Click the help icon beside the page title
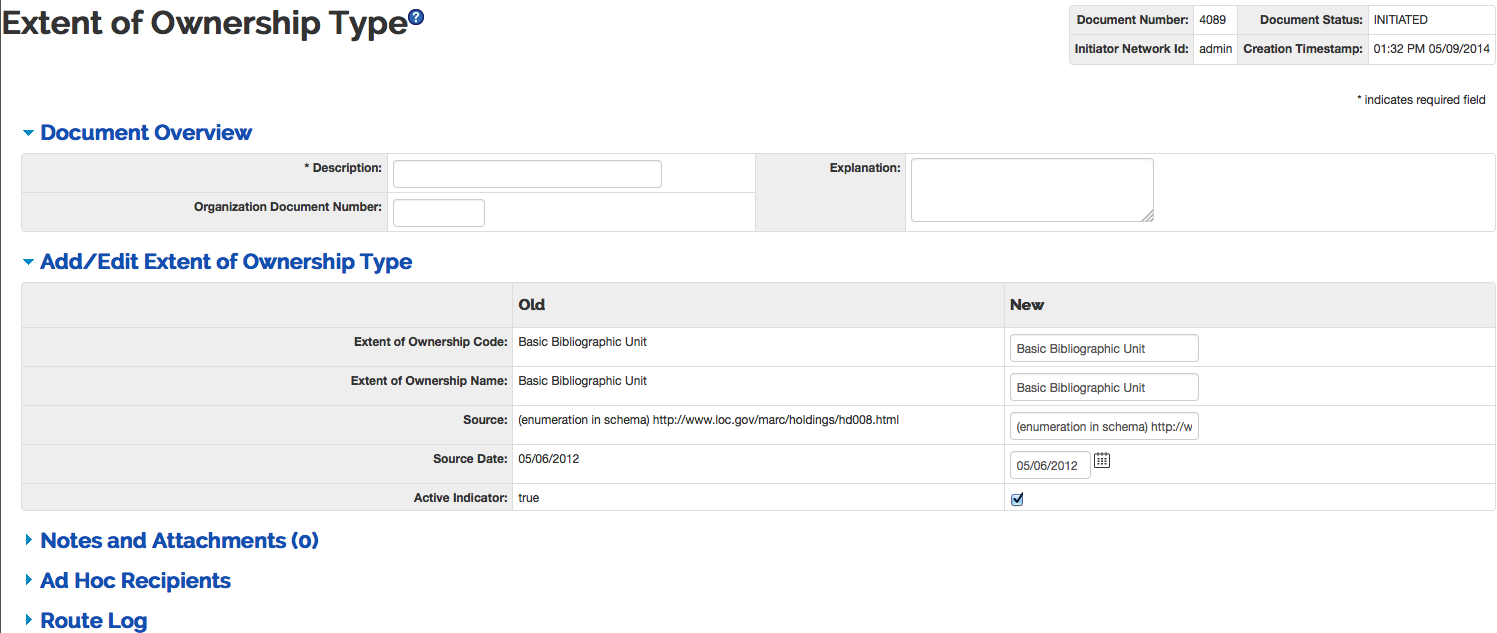Image resolution: width=1497 pixels, height=633 pixels. [416, 17]
